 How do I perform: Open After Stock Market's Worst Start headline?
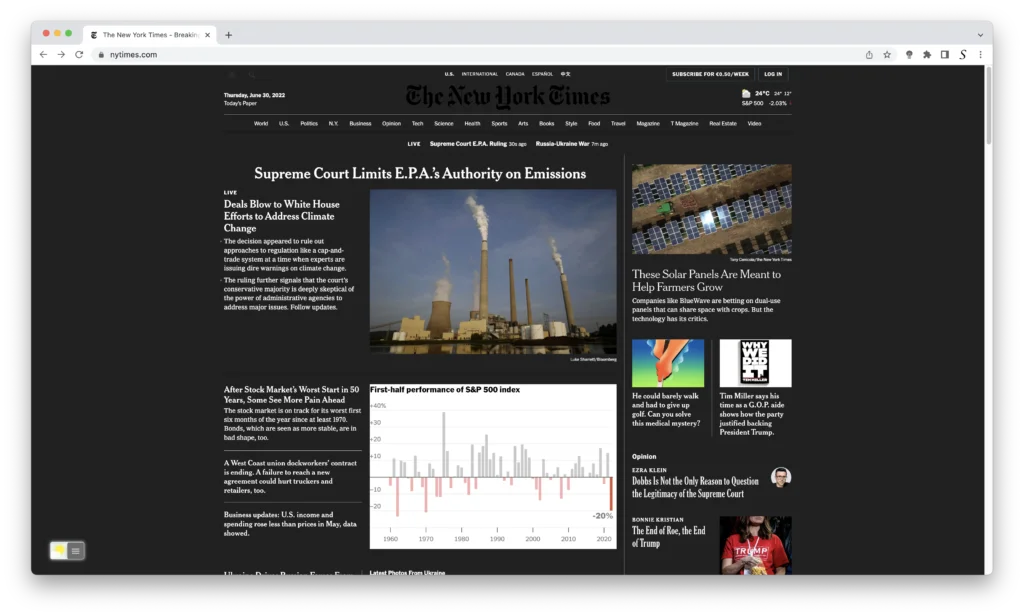[x=291, y=395]
